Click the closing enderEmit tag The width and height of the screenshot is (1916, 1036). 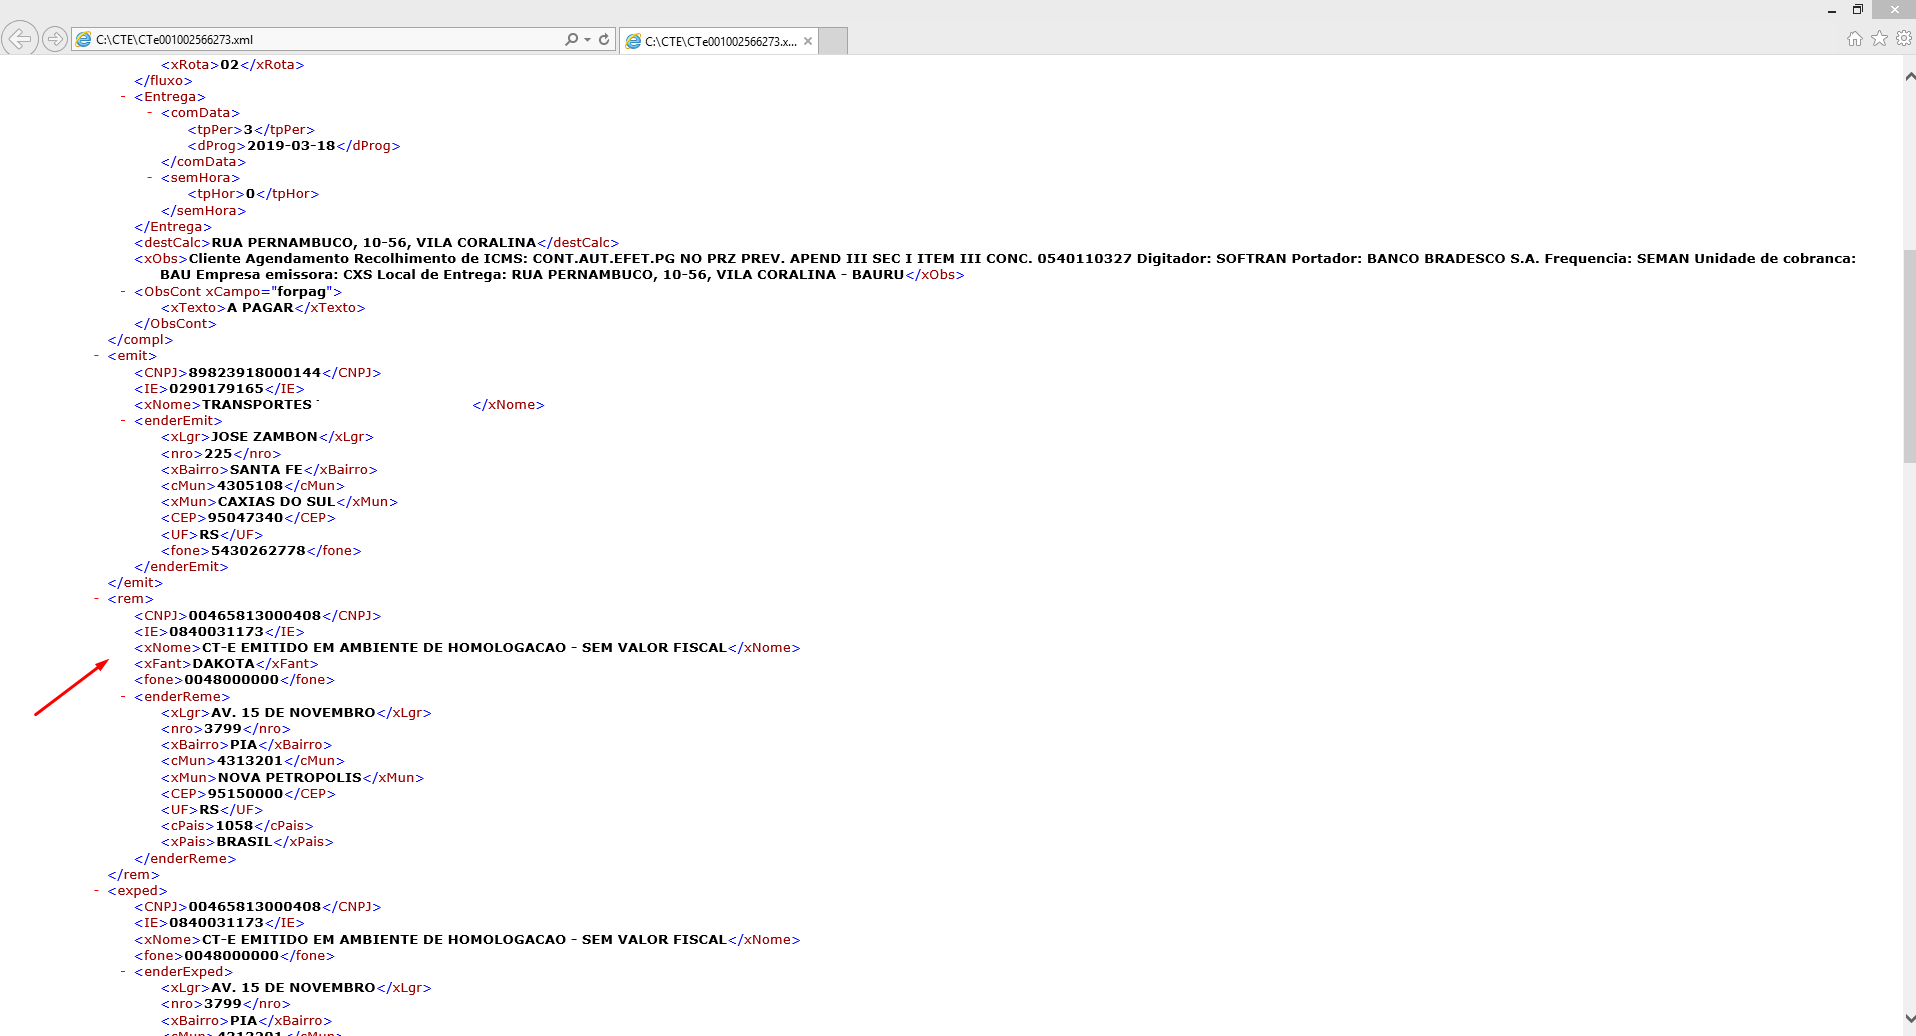pos(181,567)
